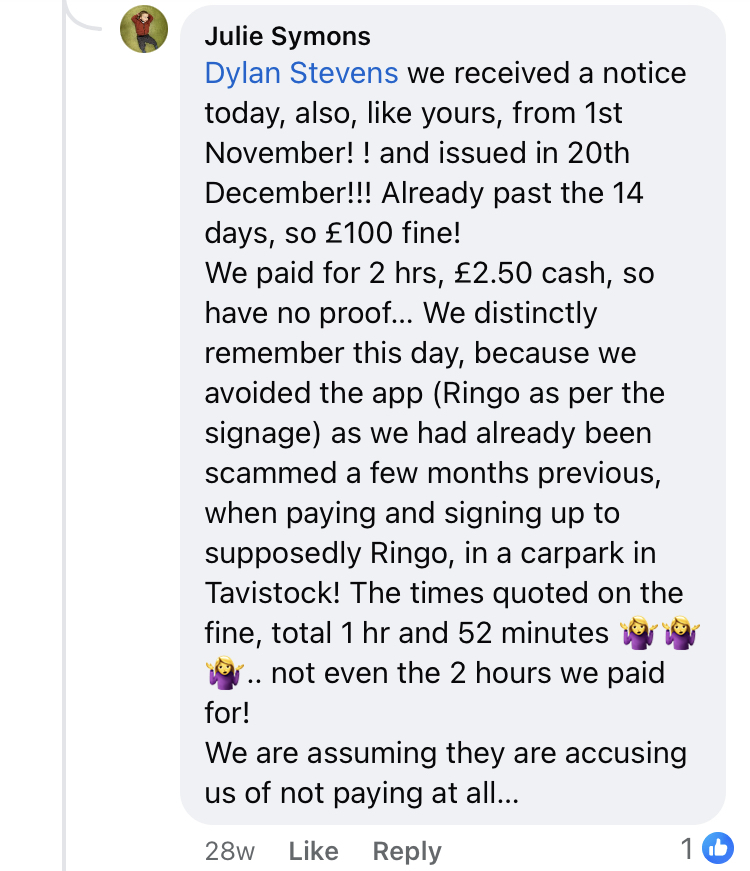
Task: Click the '(Ringo as per the' text
Action: point(548,393)
